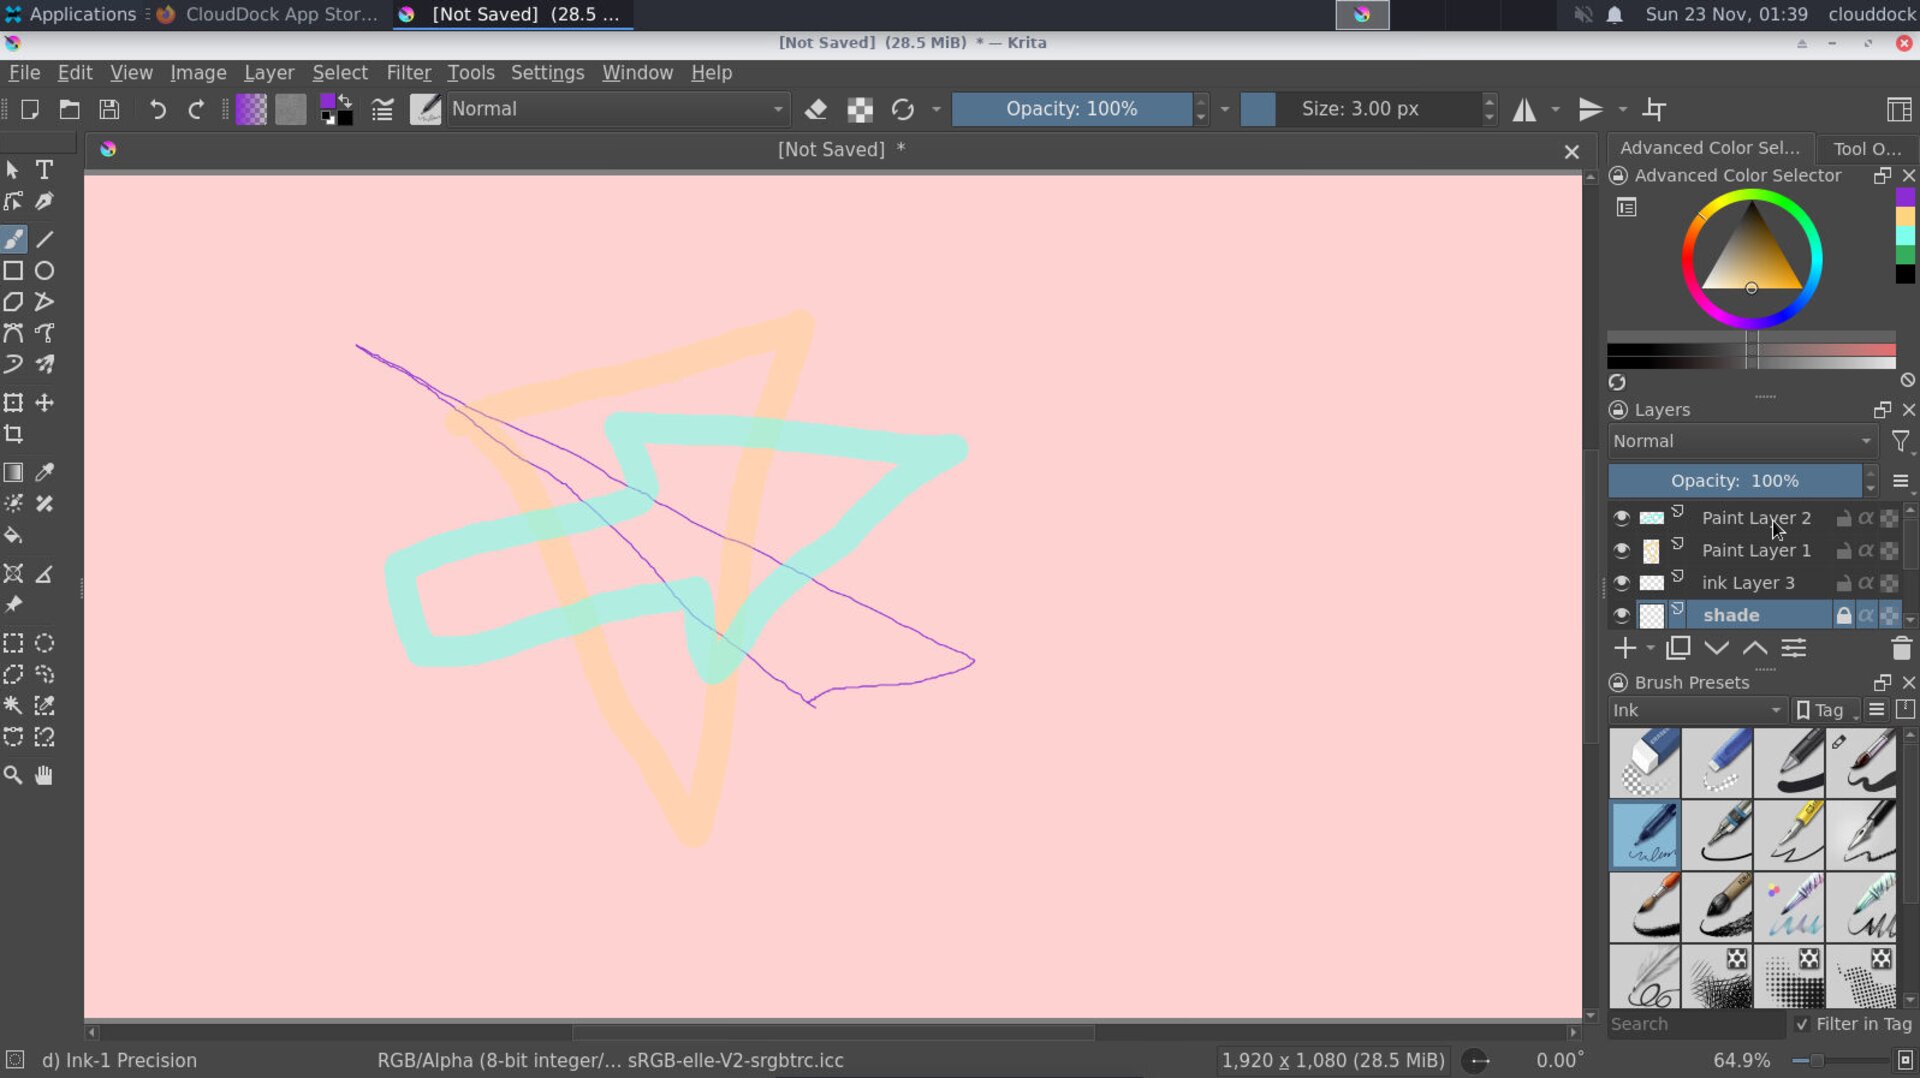Pick the Color Sampler tool
This screenshot has width=1920, height=1078.
44,472
